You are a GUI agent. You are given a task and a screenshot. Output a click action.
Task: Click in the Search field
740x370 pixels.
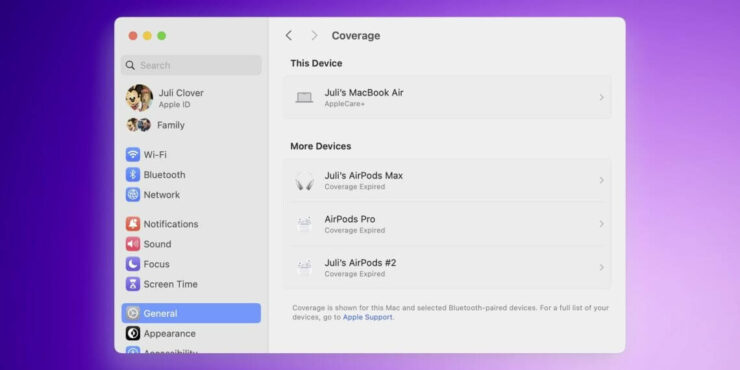tap(191, 65)
